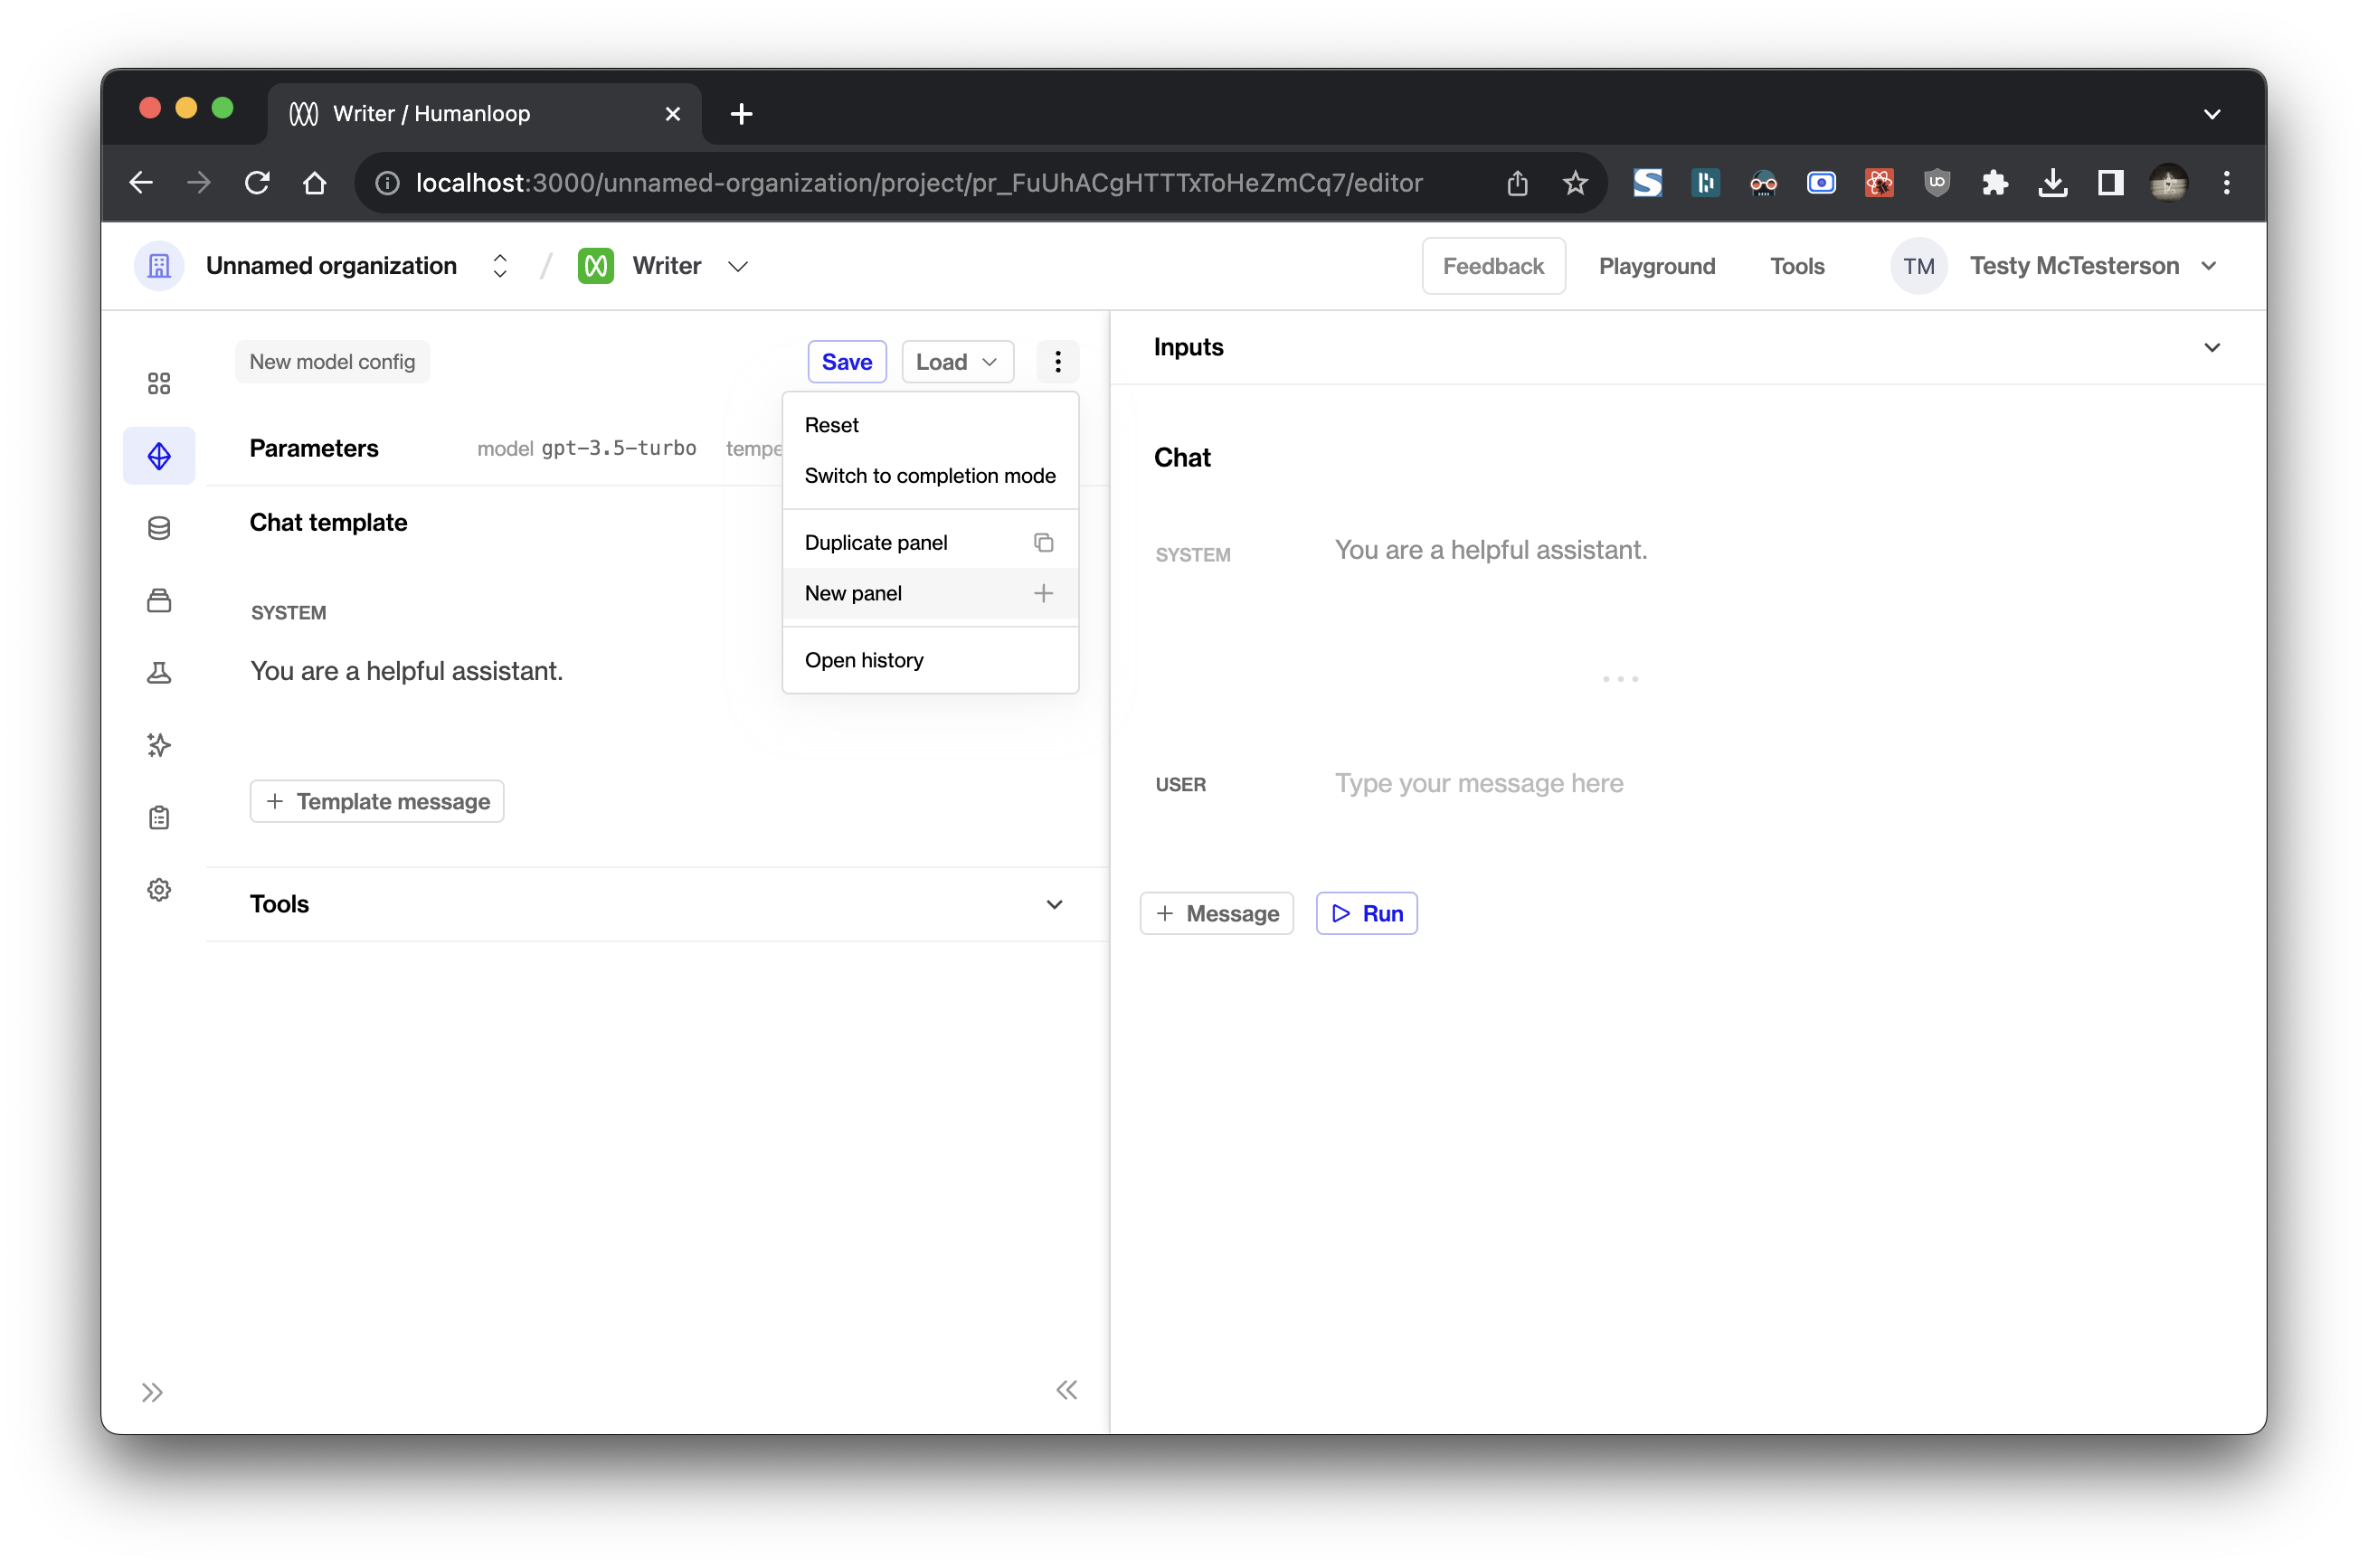Click the flask experiments sidebar icon
The height and width of the screenshot is (1568, 2368).
(159, 672)
